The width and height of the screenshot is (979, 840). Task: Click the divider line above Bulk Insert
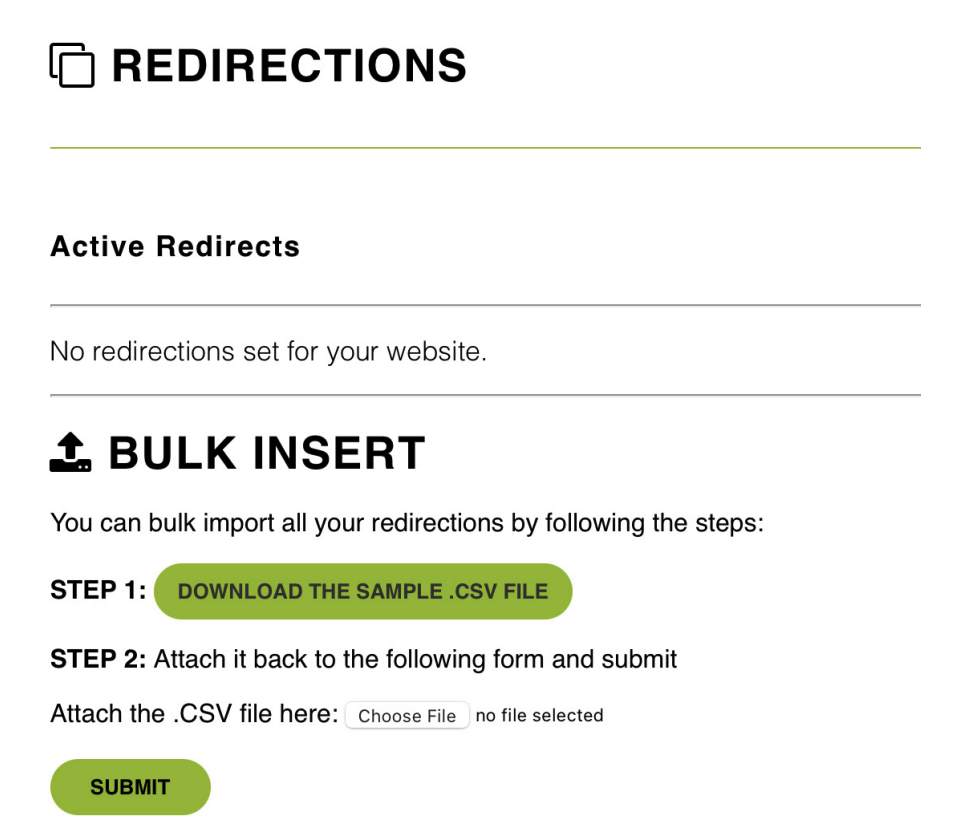point(485,396)
